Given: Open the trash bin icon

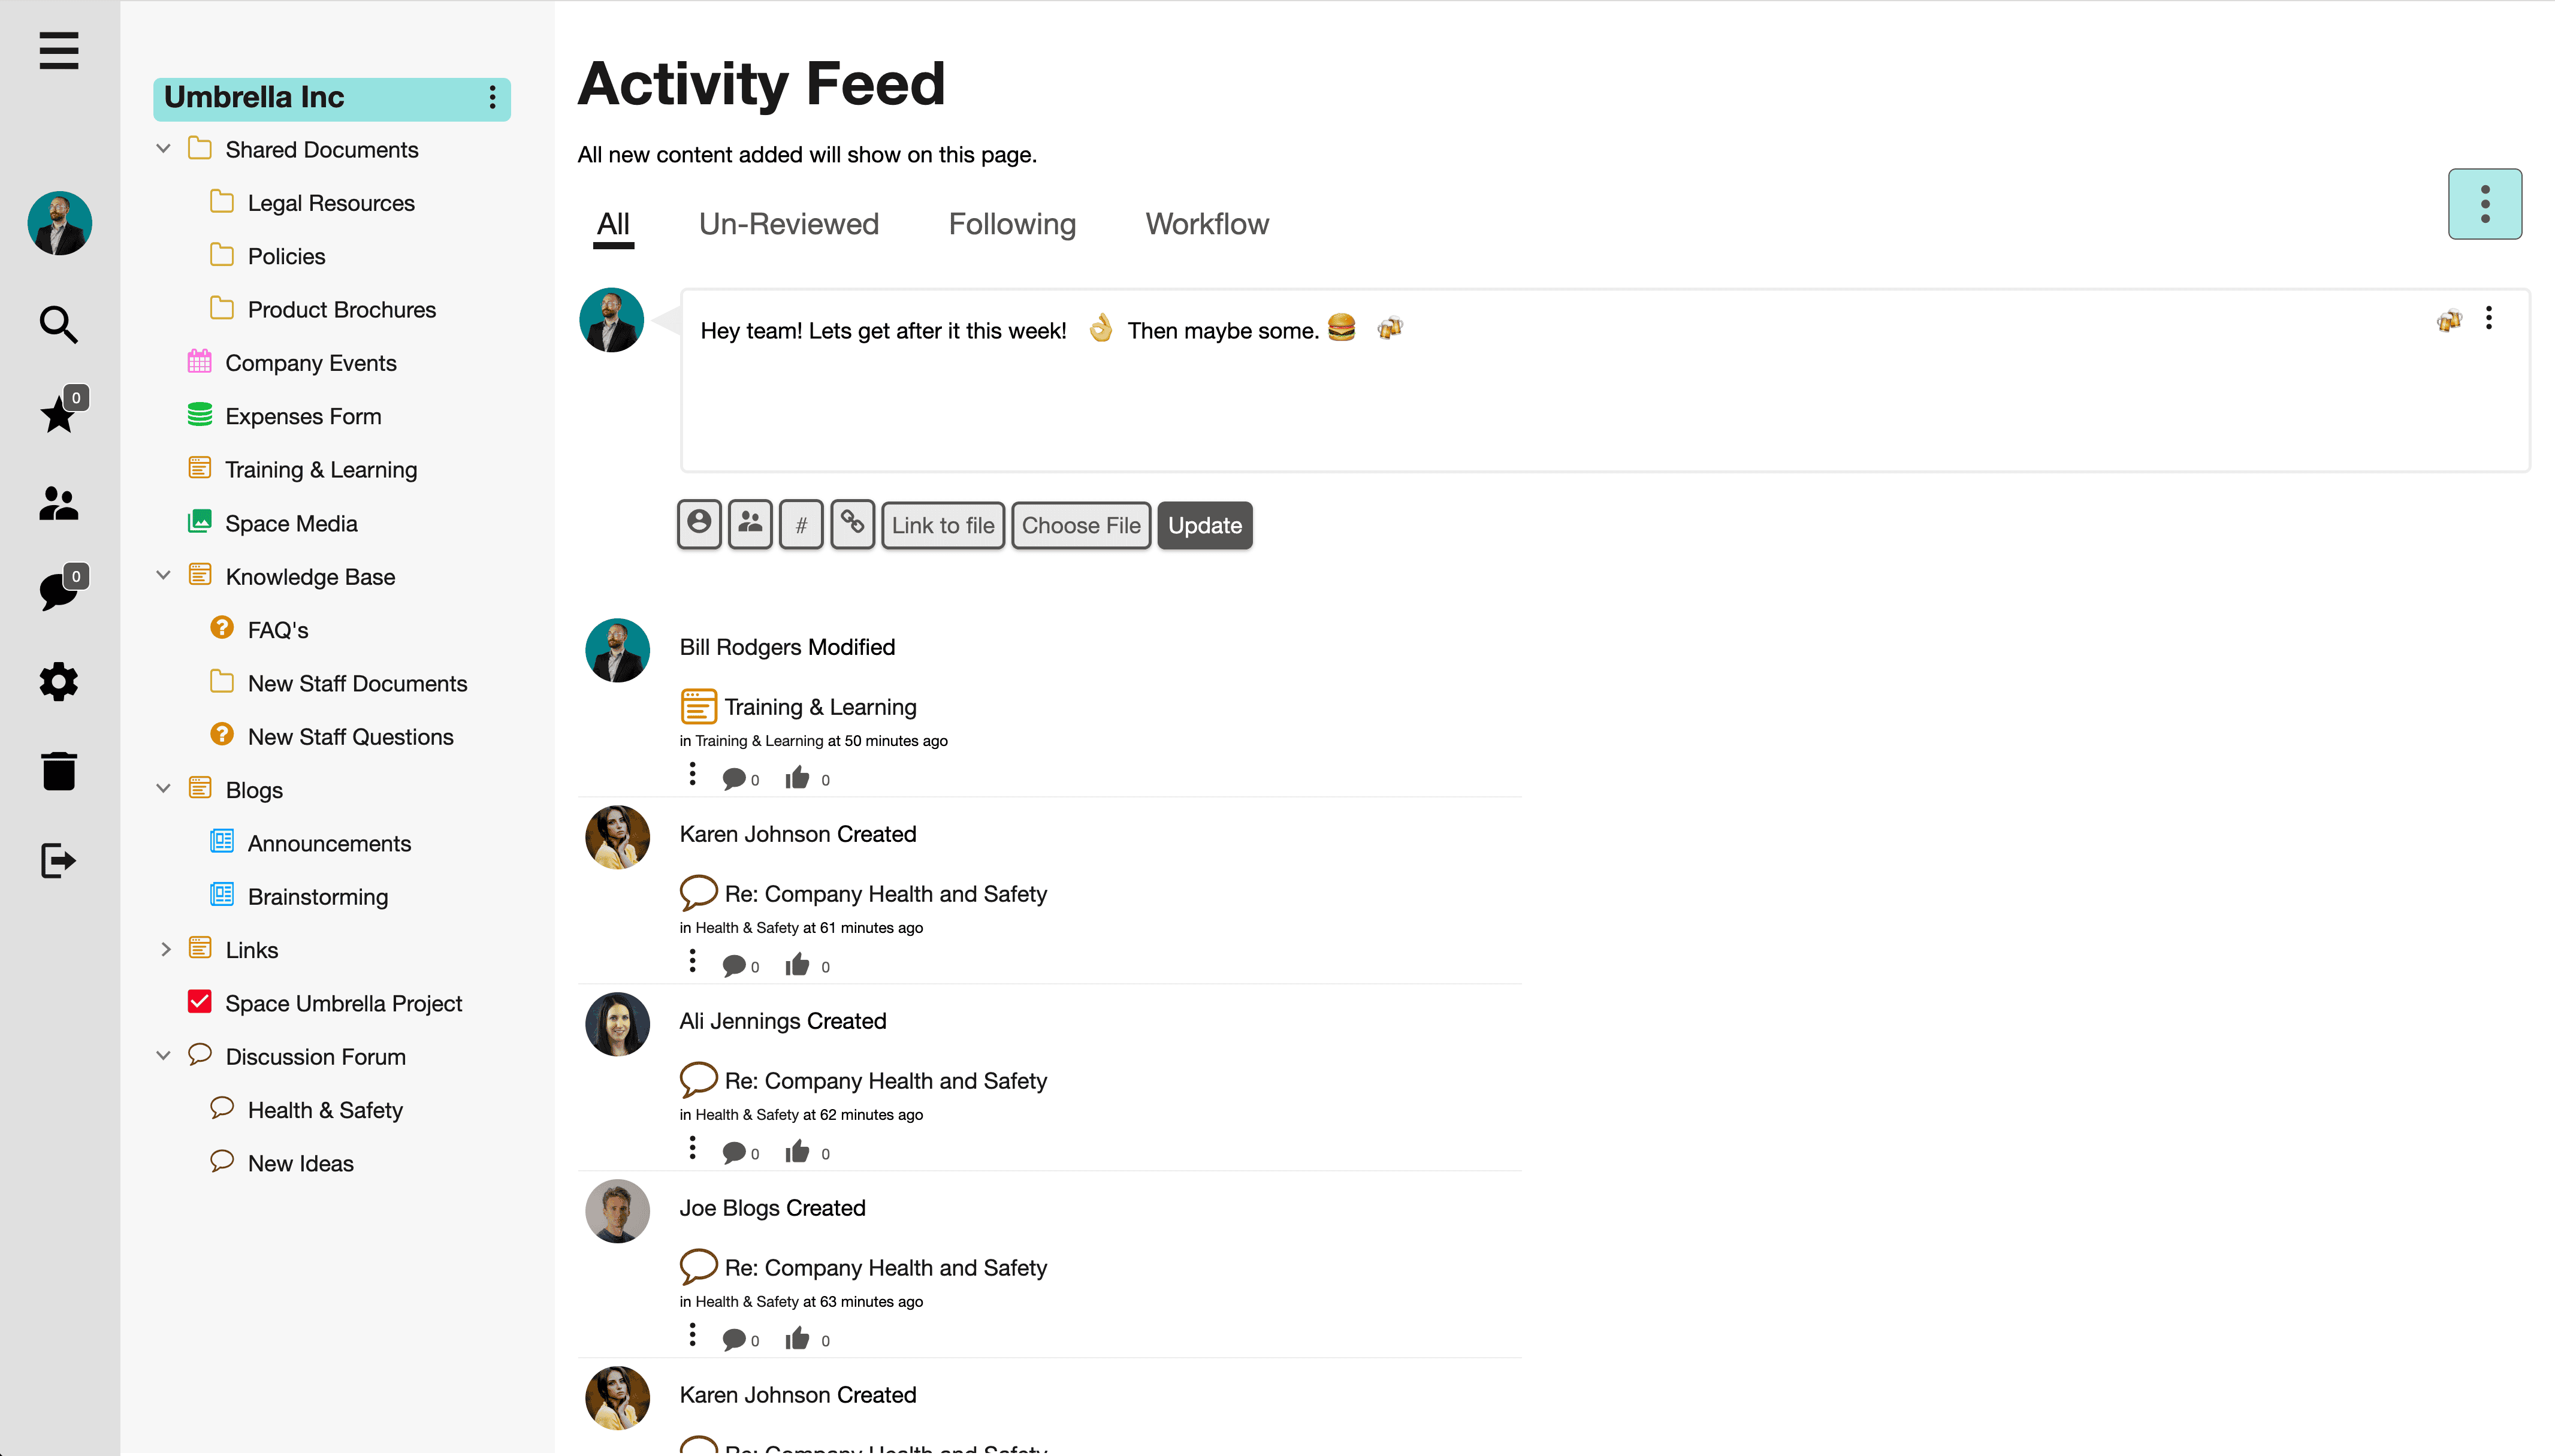Looking at the screenshot, I should click(x=58, y=770).
